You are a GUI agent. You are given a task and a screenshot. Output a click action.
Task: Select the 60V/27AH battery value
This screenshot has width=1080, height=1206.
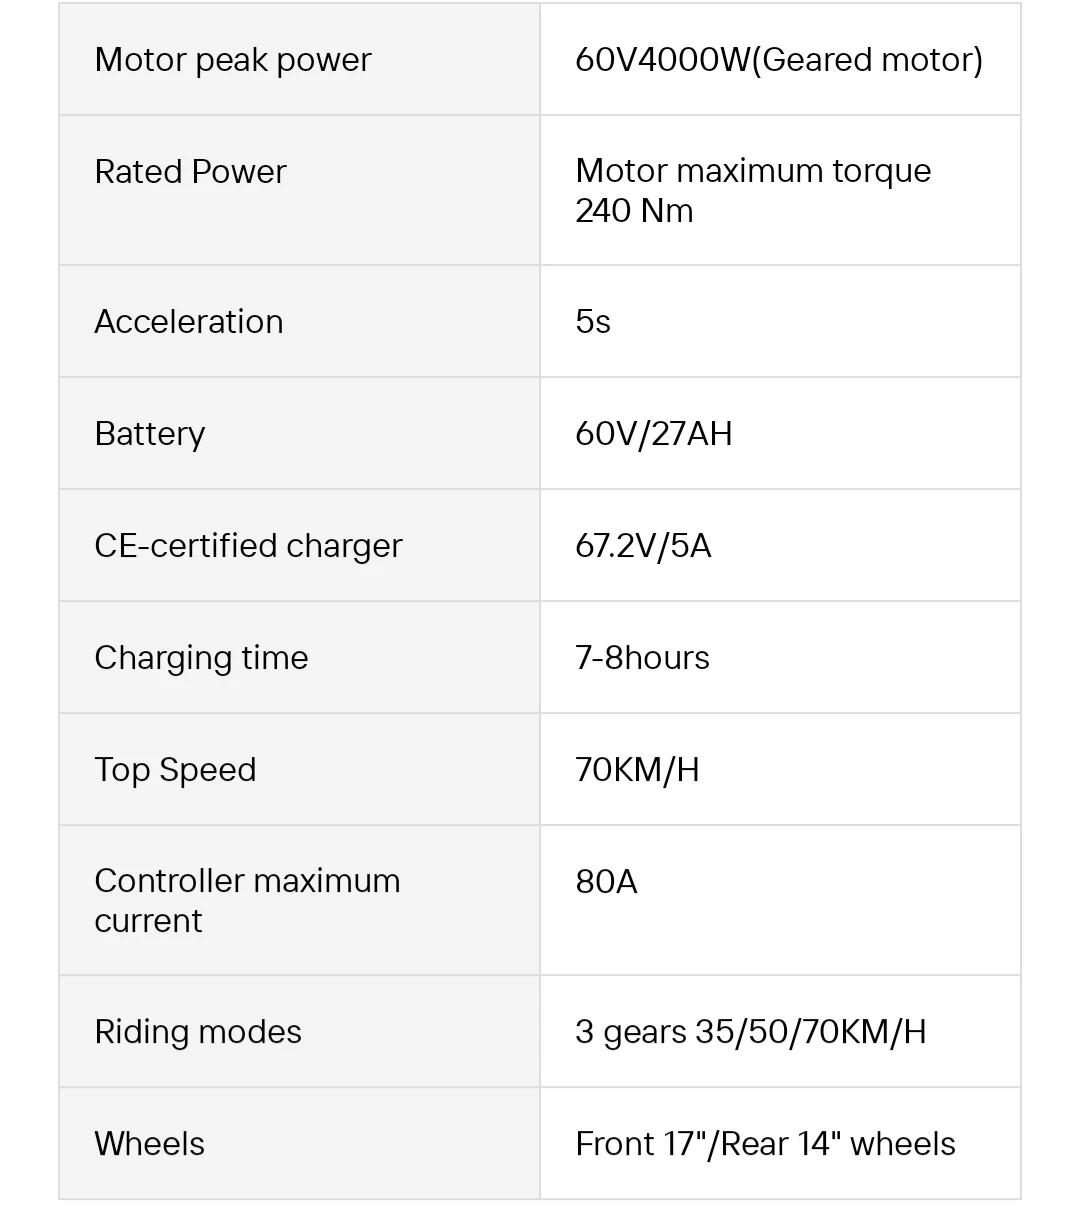click(x=653, y=434)
